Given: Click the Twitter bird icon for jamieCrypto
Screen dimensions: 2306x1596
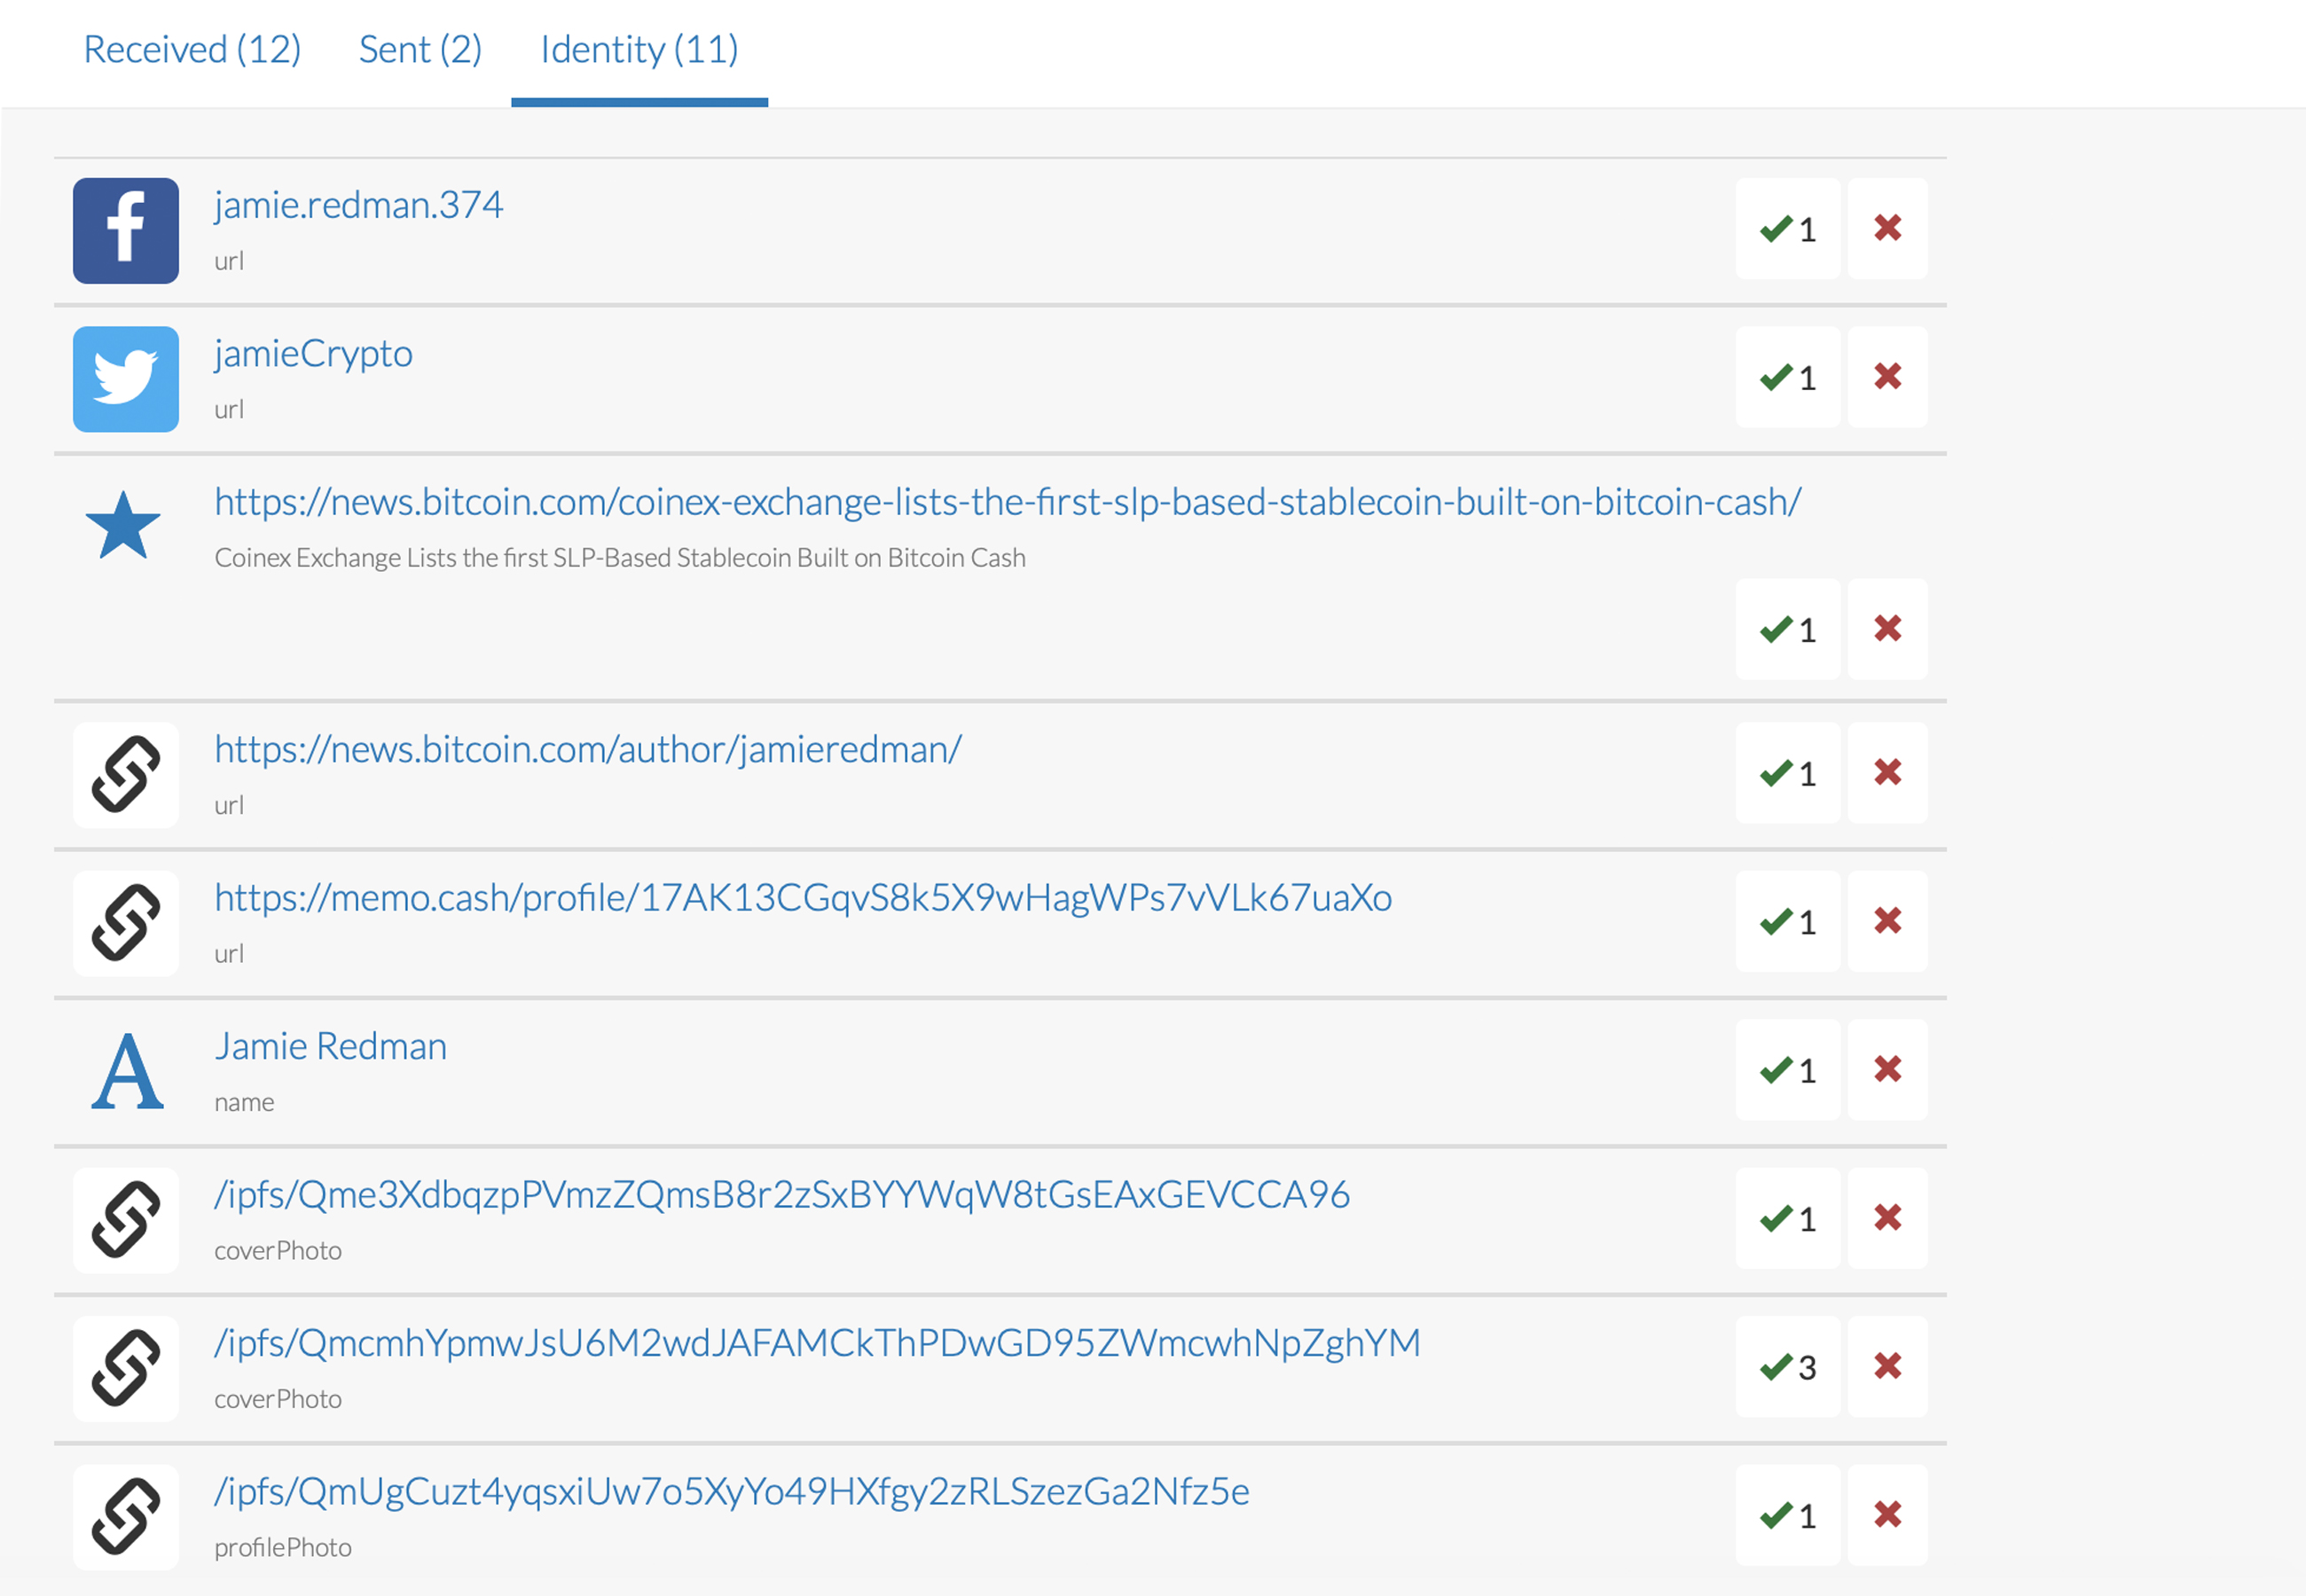Looking at the screenshot, I should point(126,379).
